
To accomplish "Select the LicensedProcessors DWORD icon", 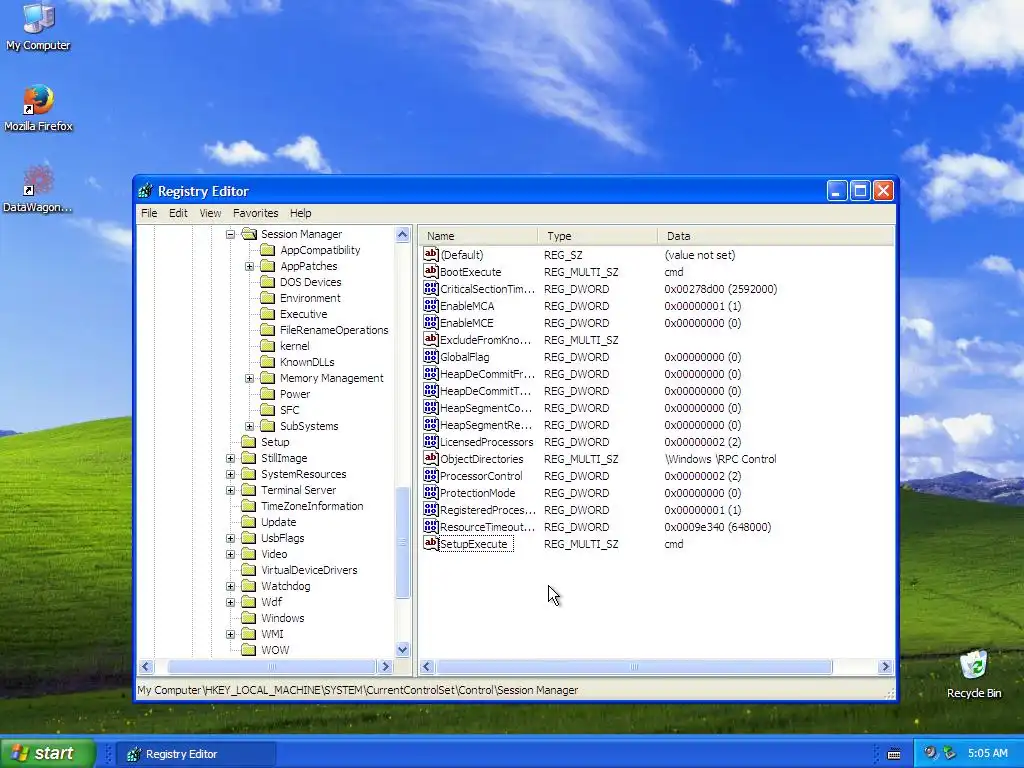I will click(x=430, y=441).
